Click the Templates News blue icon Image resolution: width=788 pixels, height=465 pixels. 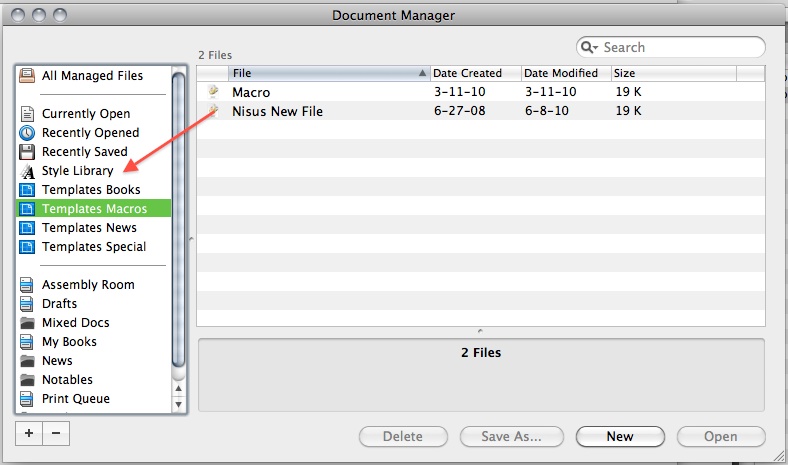tap(27, 228)
